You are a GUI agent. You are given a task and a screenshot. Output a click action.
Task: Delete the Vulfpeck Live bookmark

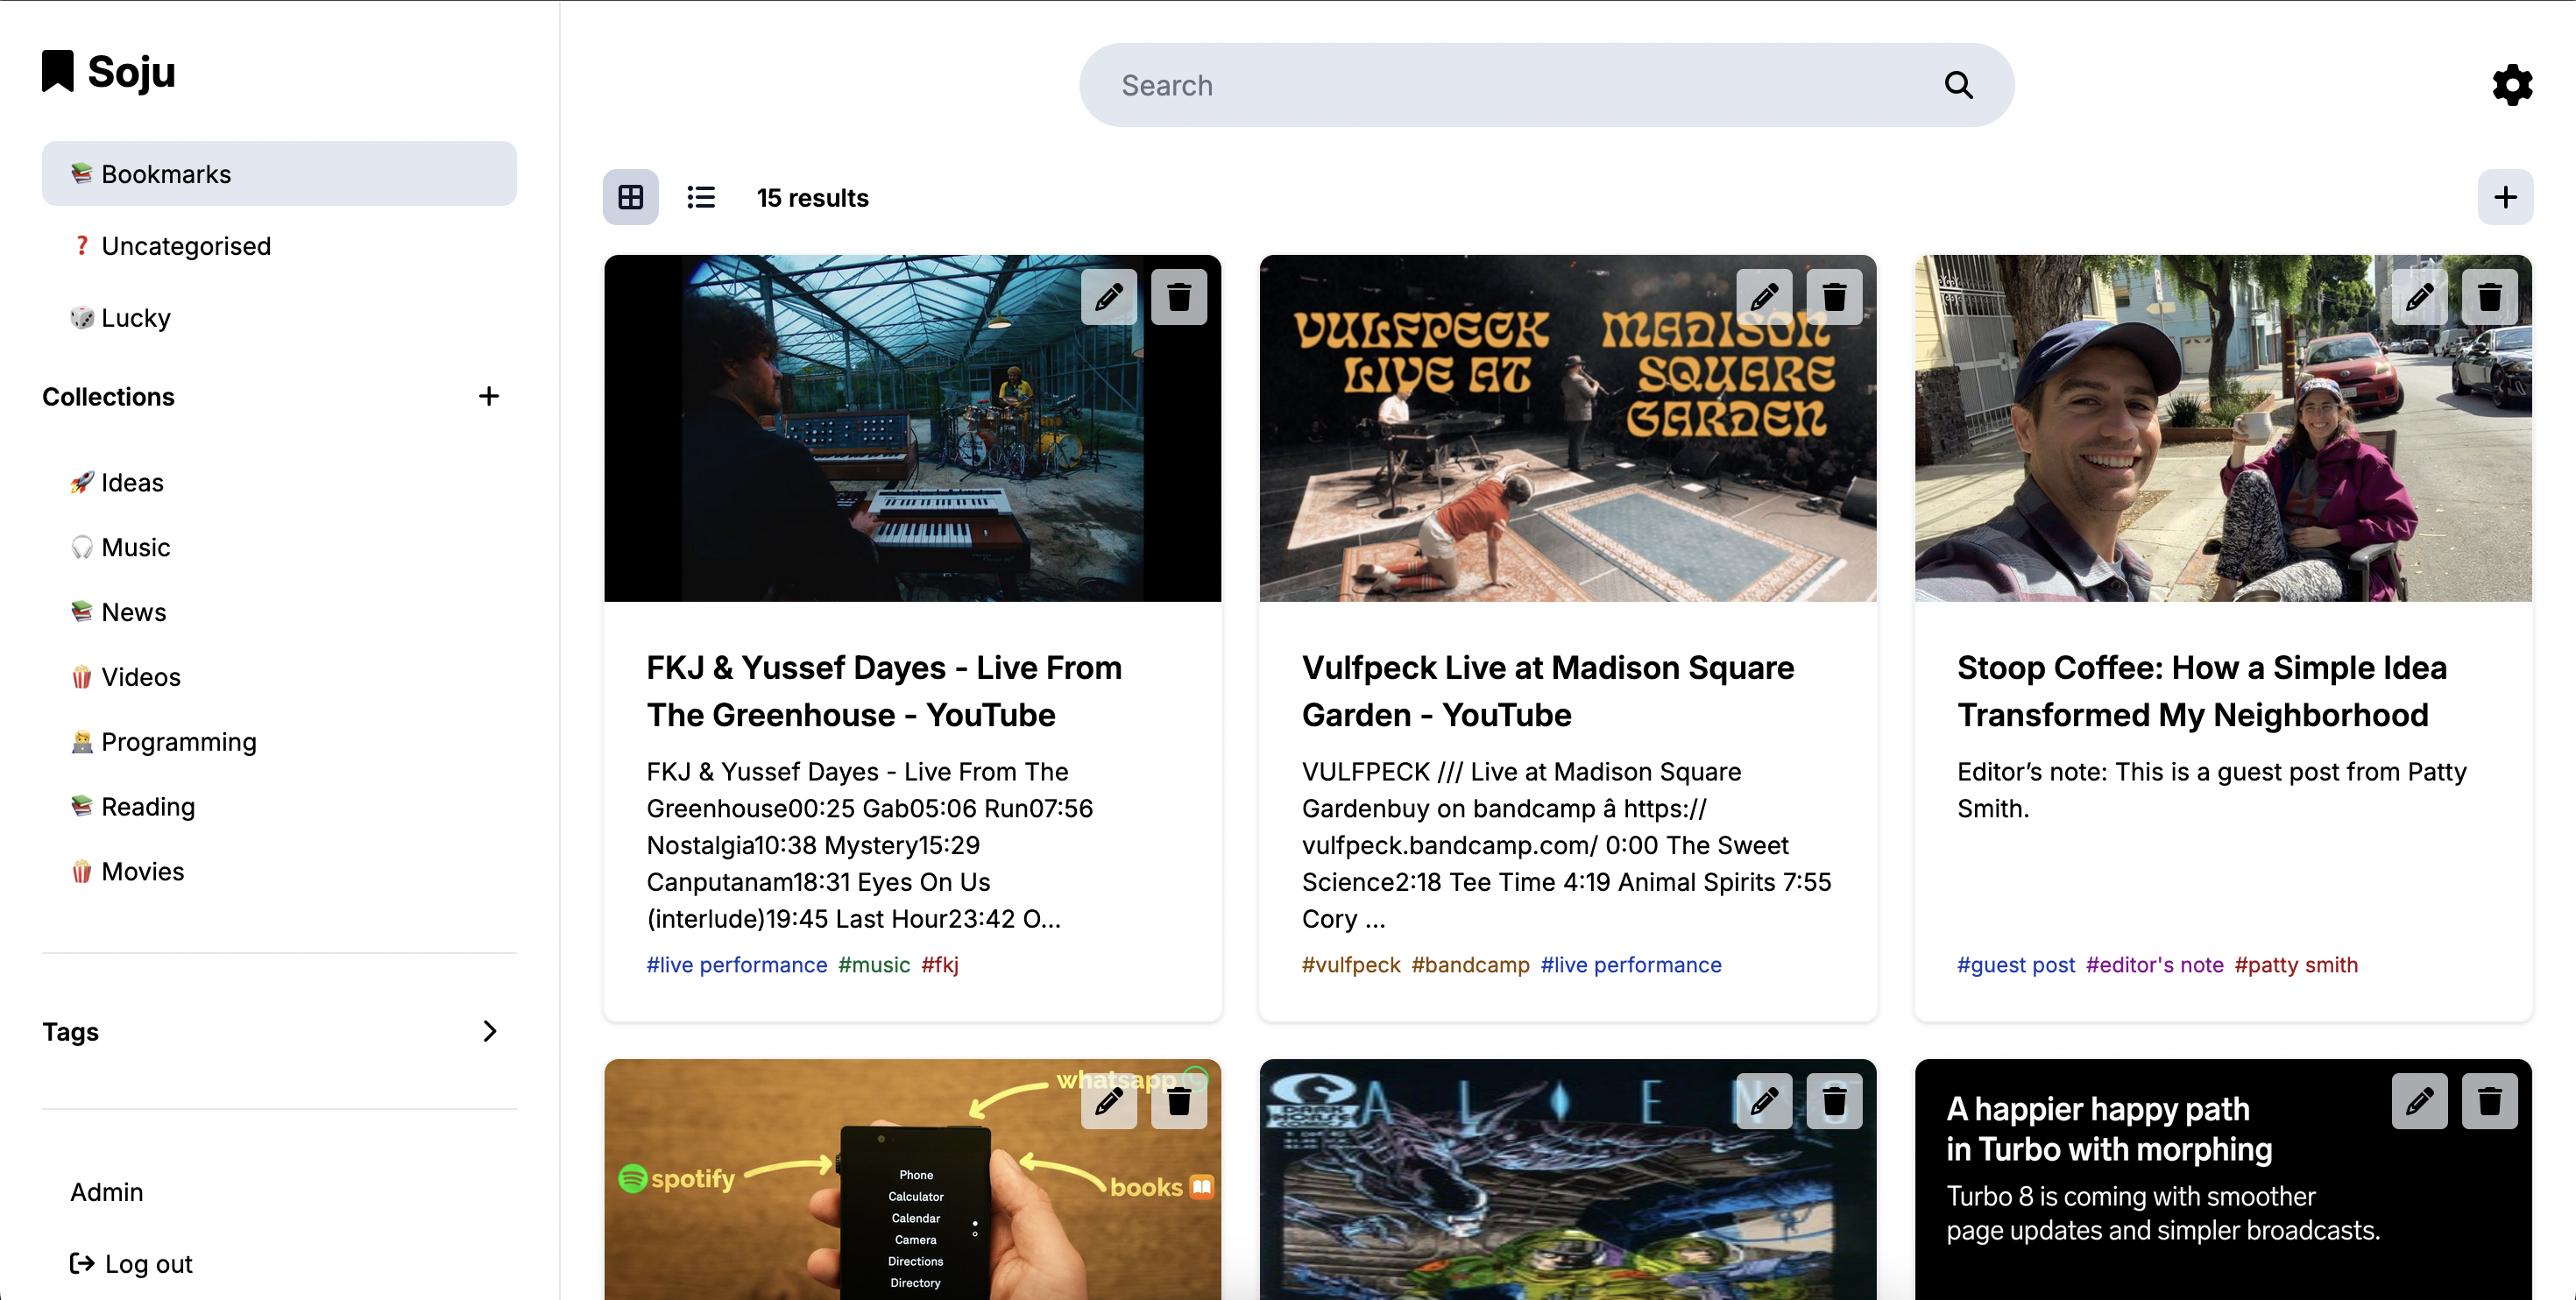pyautogui.click(x=1834, y=297)
